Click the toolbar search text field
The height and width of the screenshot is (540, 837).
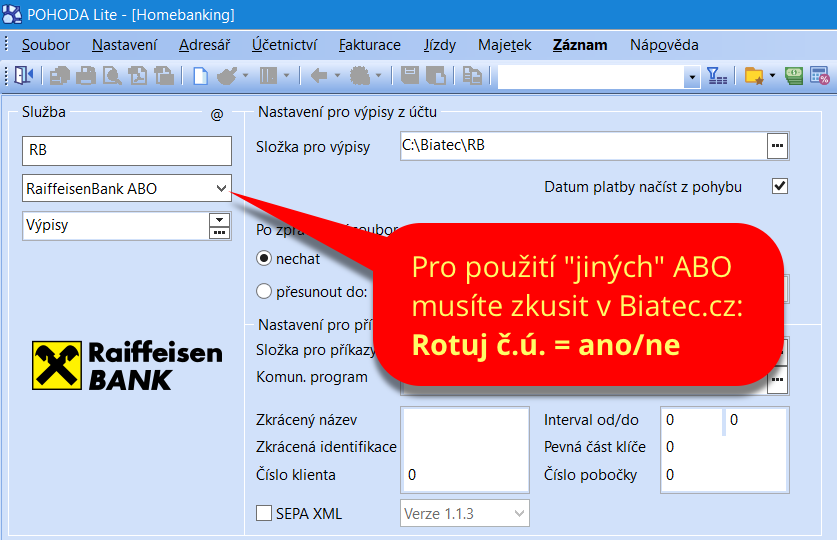coord(591,77)
